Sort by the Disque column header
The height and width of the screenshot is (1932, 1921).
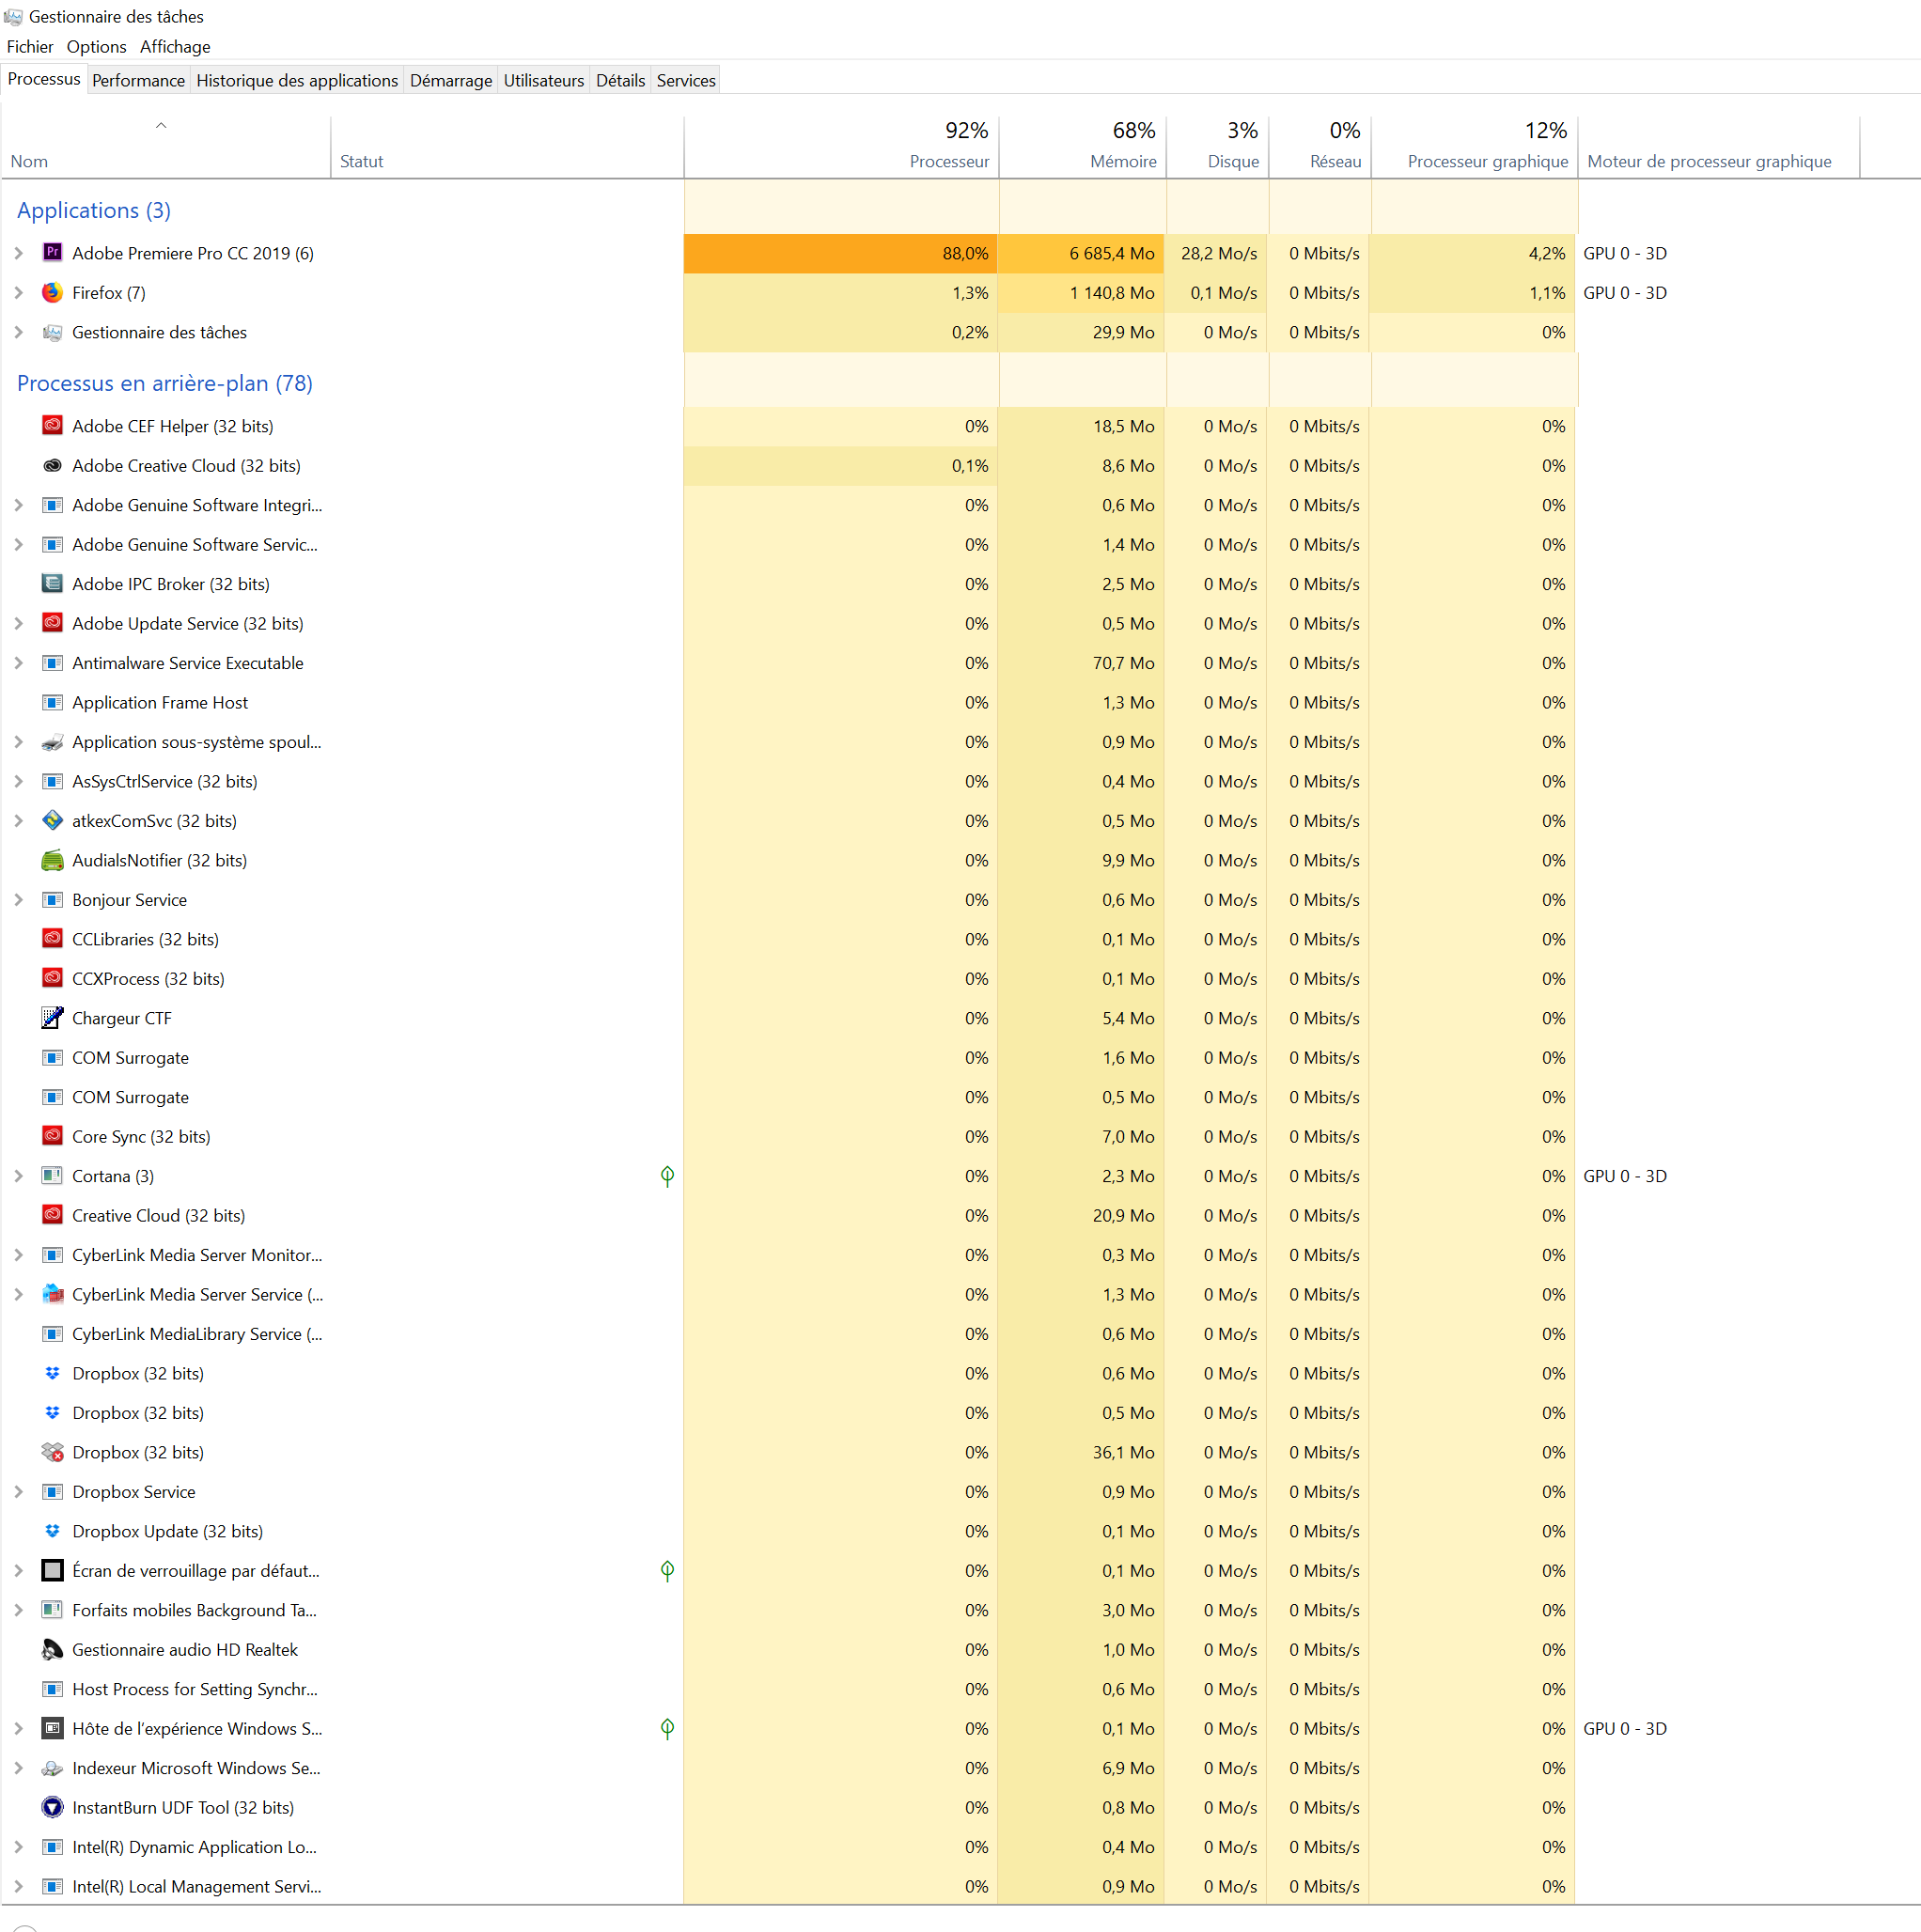tap(1218, 147)
